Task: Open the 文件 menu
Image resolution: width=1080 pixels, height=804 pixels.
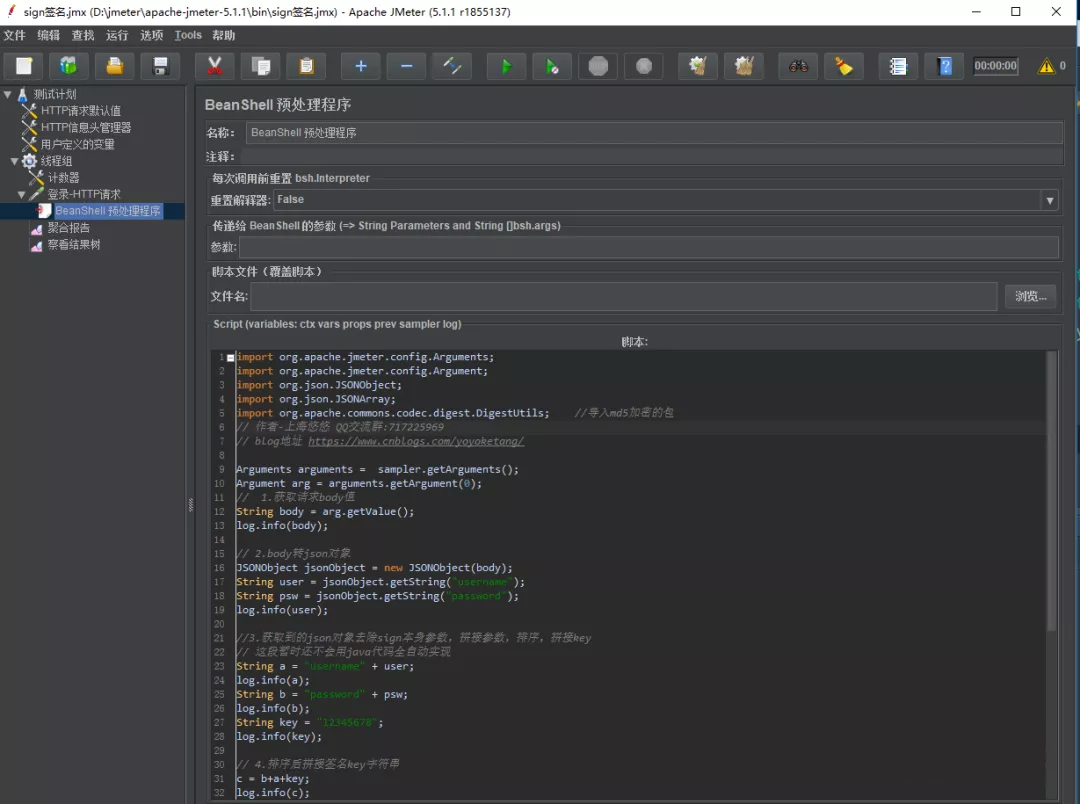Action: pos(14,35)
